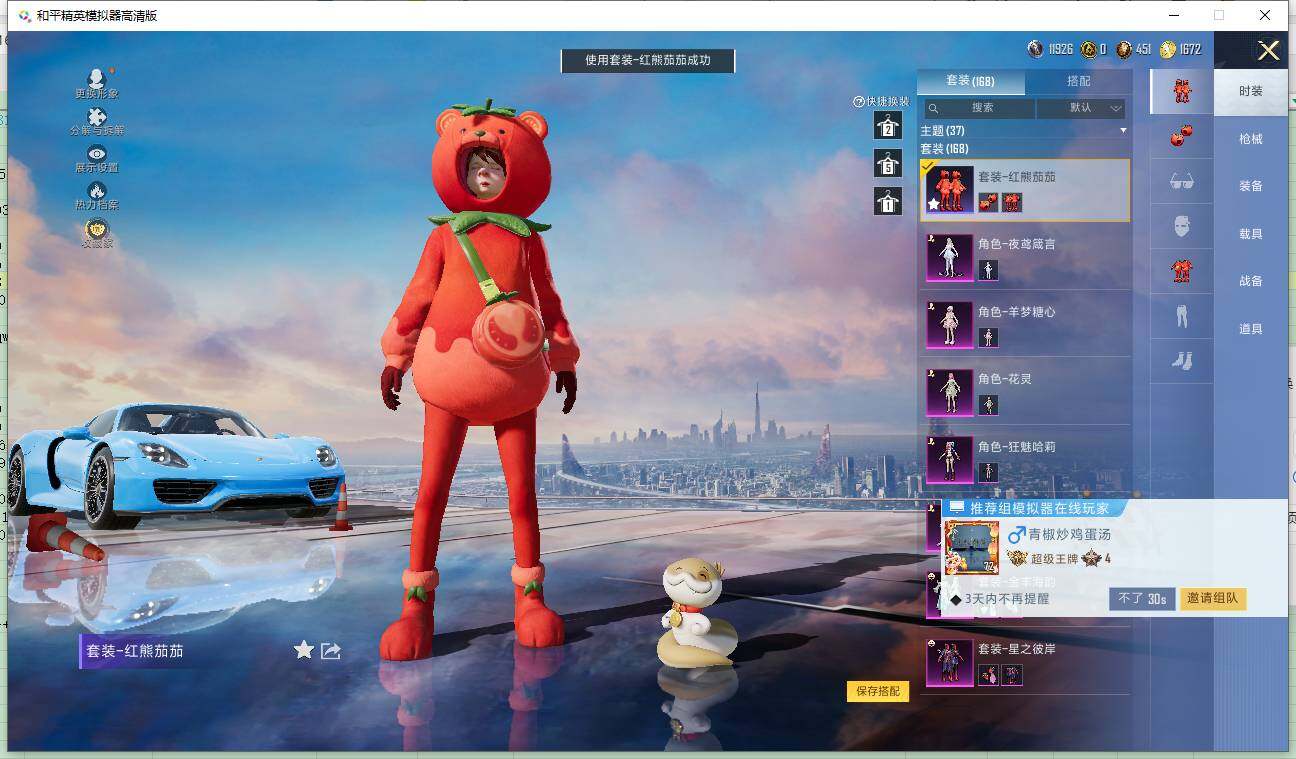Select the outfit set category icon in sidebar

click(1182, 91)
